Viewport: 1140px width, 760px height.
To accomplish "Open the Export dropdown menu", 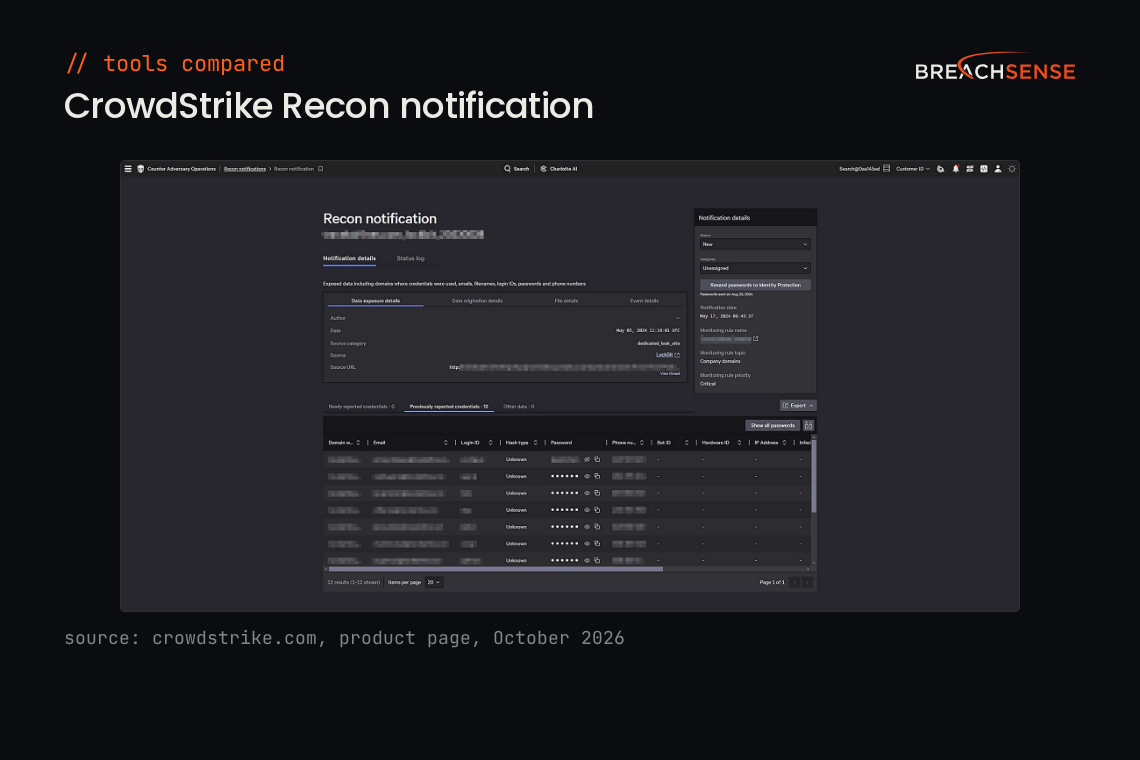I will pos(798,405).
